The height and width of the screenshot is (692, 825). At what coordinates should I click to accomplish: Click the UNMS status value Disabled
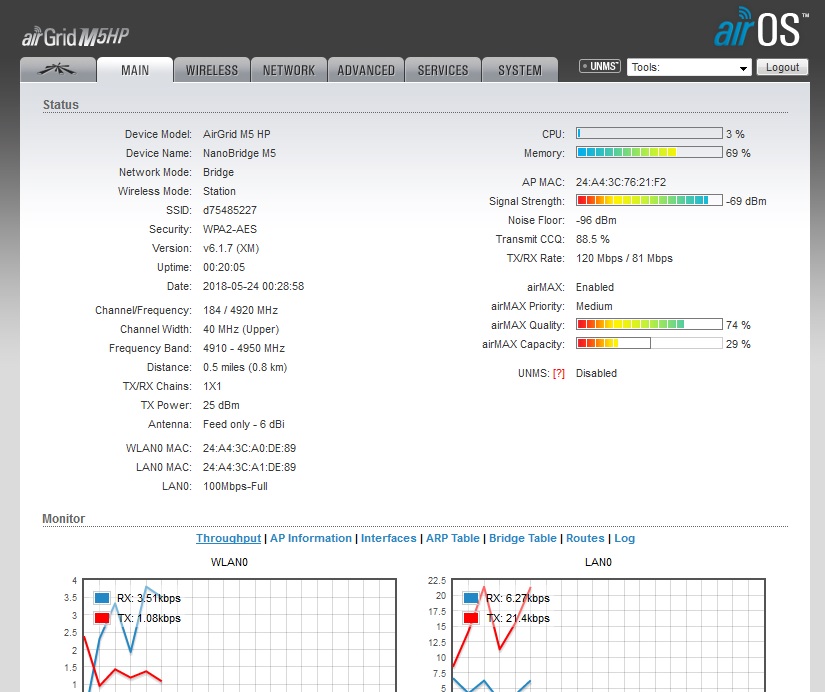pyautogui.click(x=596, y=373)
